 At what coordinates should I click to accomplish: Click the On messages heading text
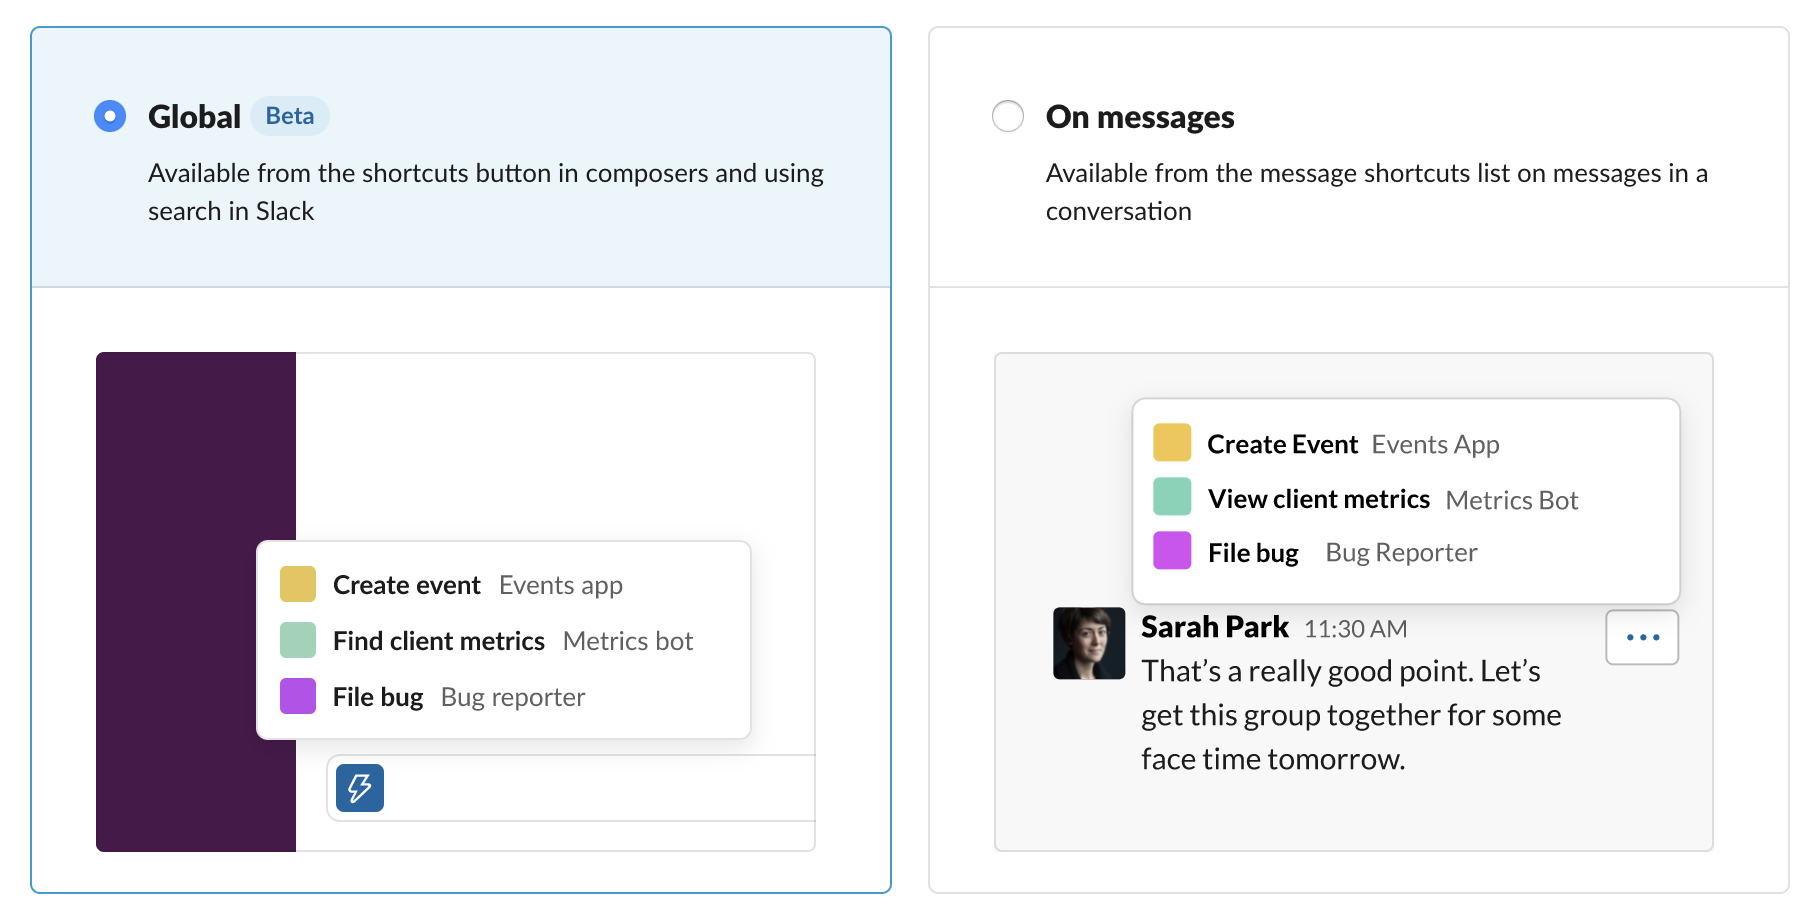pyautogui.click(x=1140, y=117)
